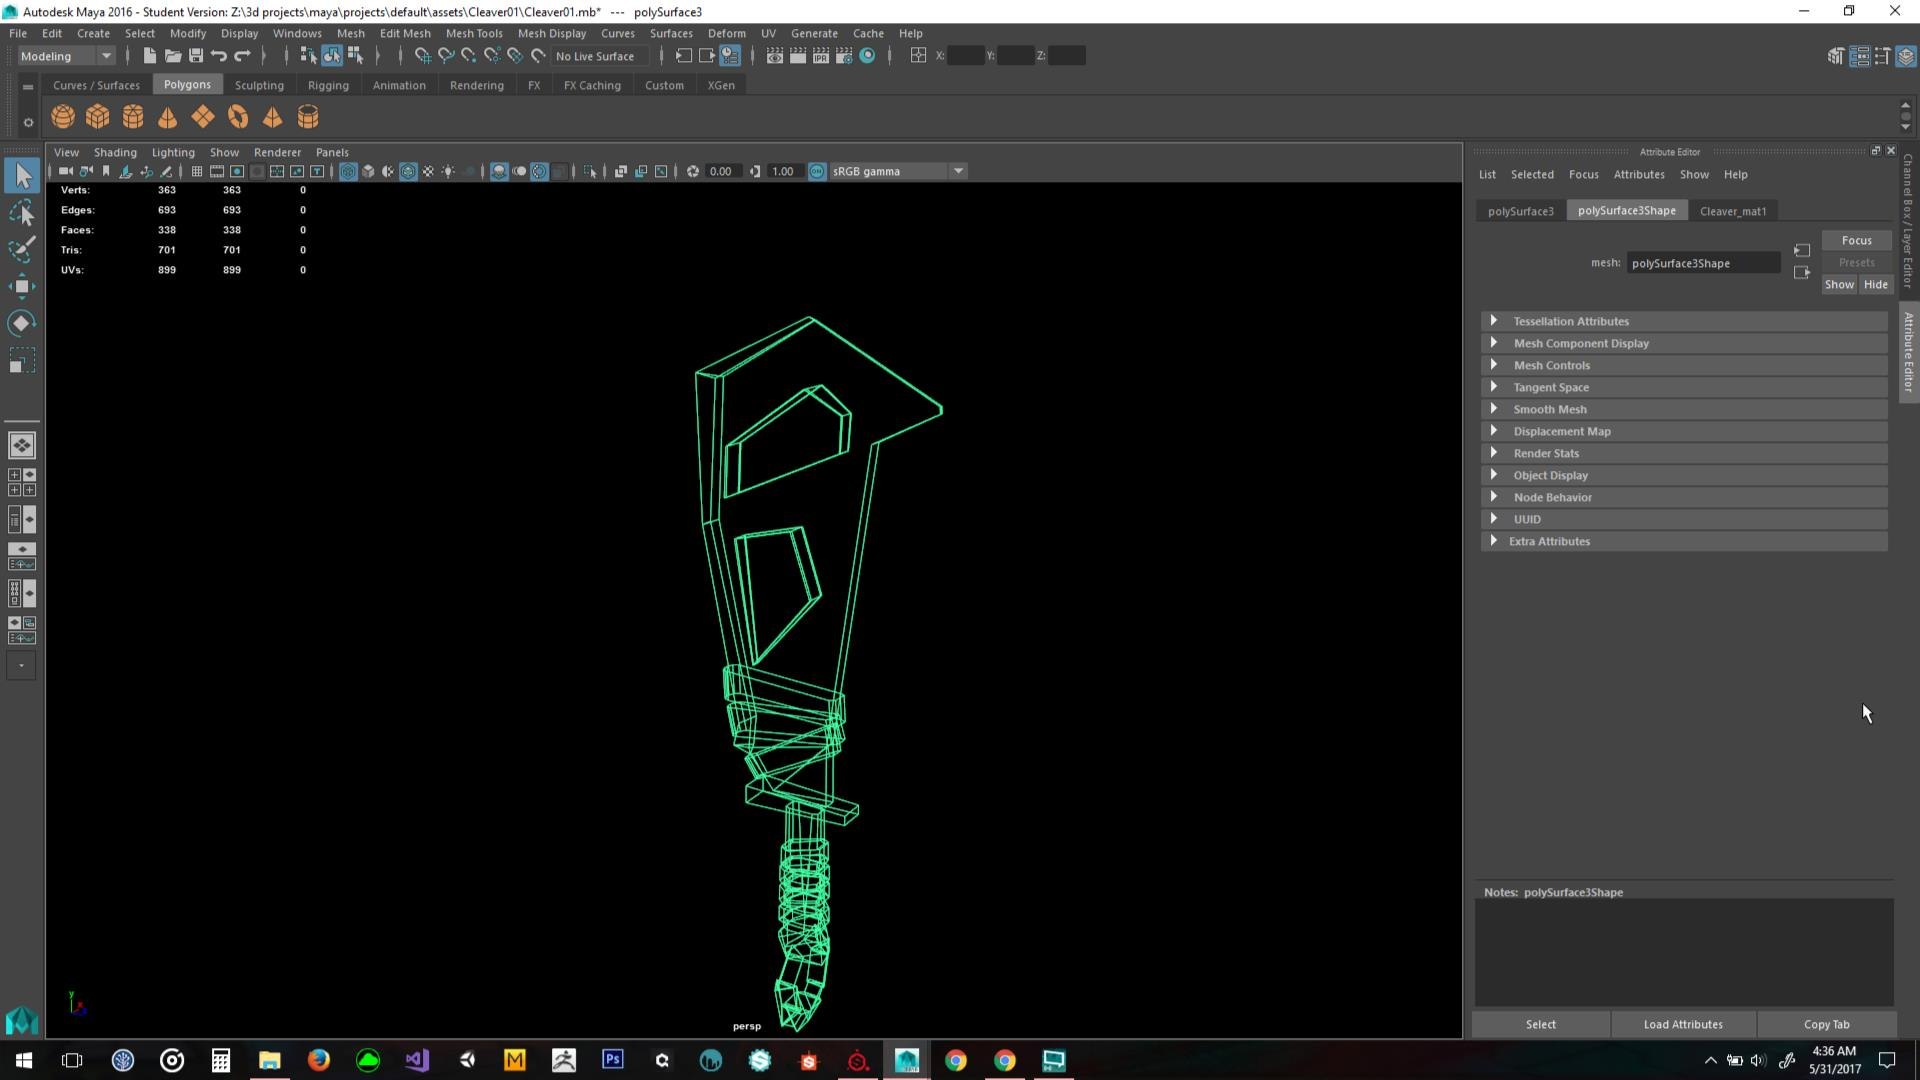1920x1080 pixels.
Task: Open the Mesh Tools menu
Action: coord(474,33)
